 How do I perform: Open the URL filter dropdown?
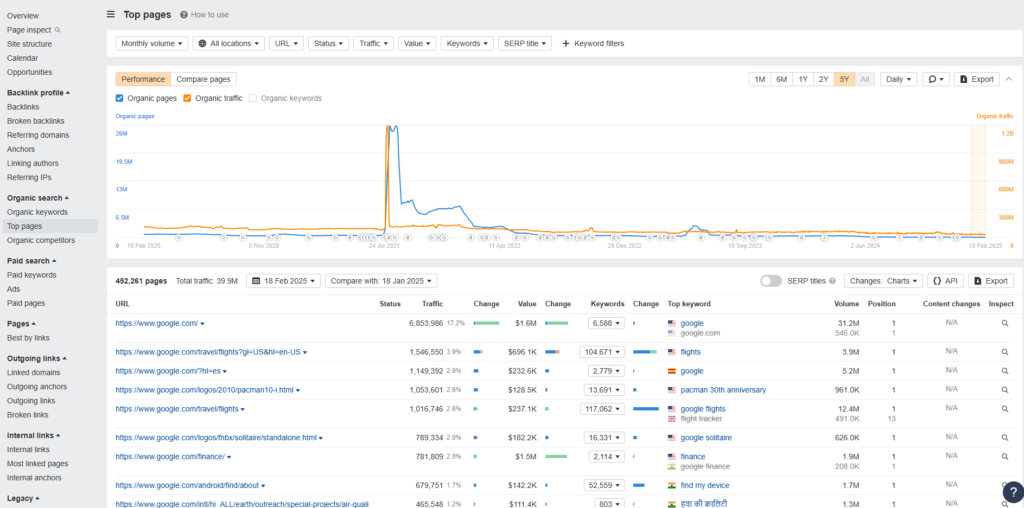(286, 43)
